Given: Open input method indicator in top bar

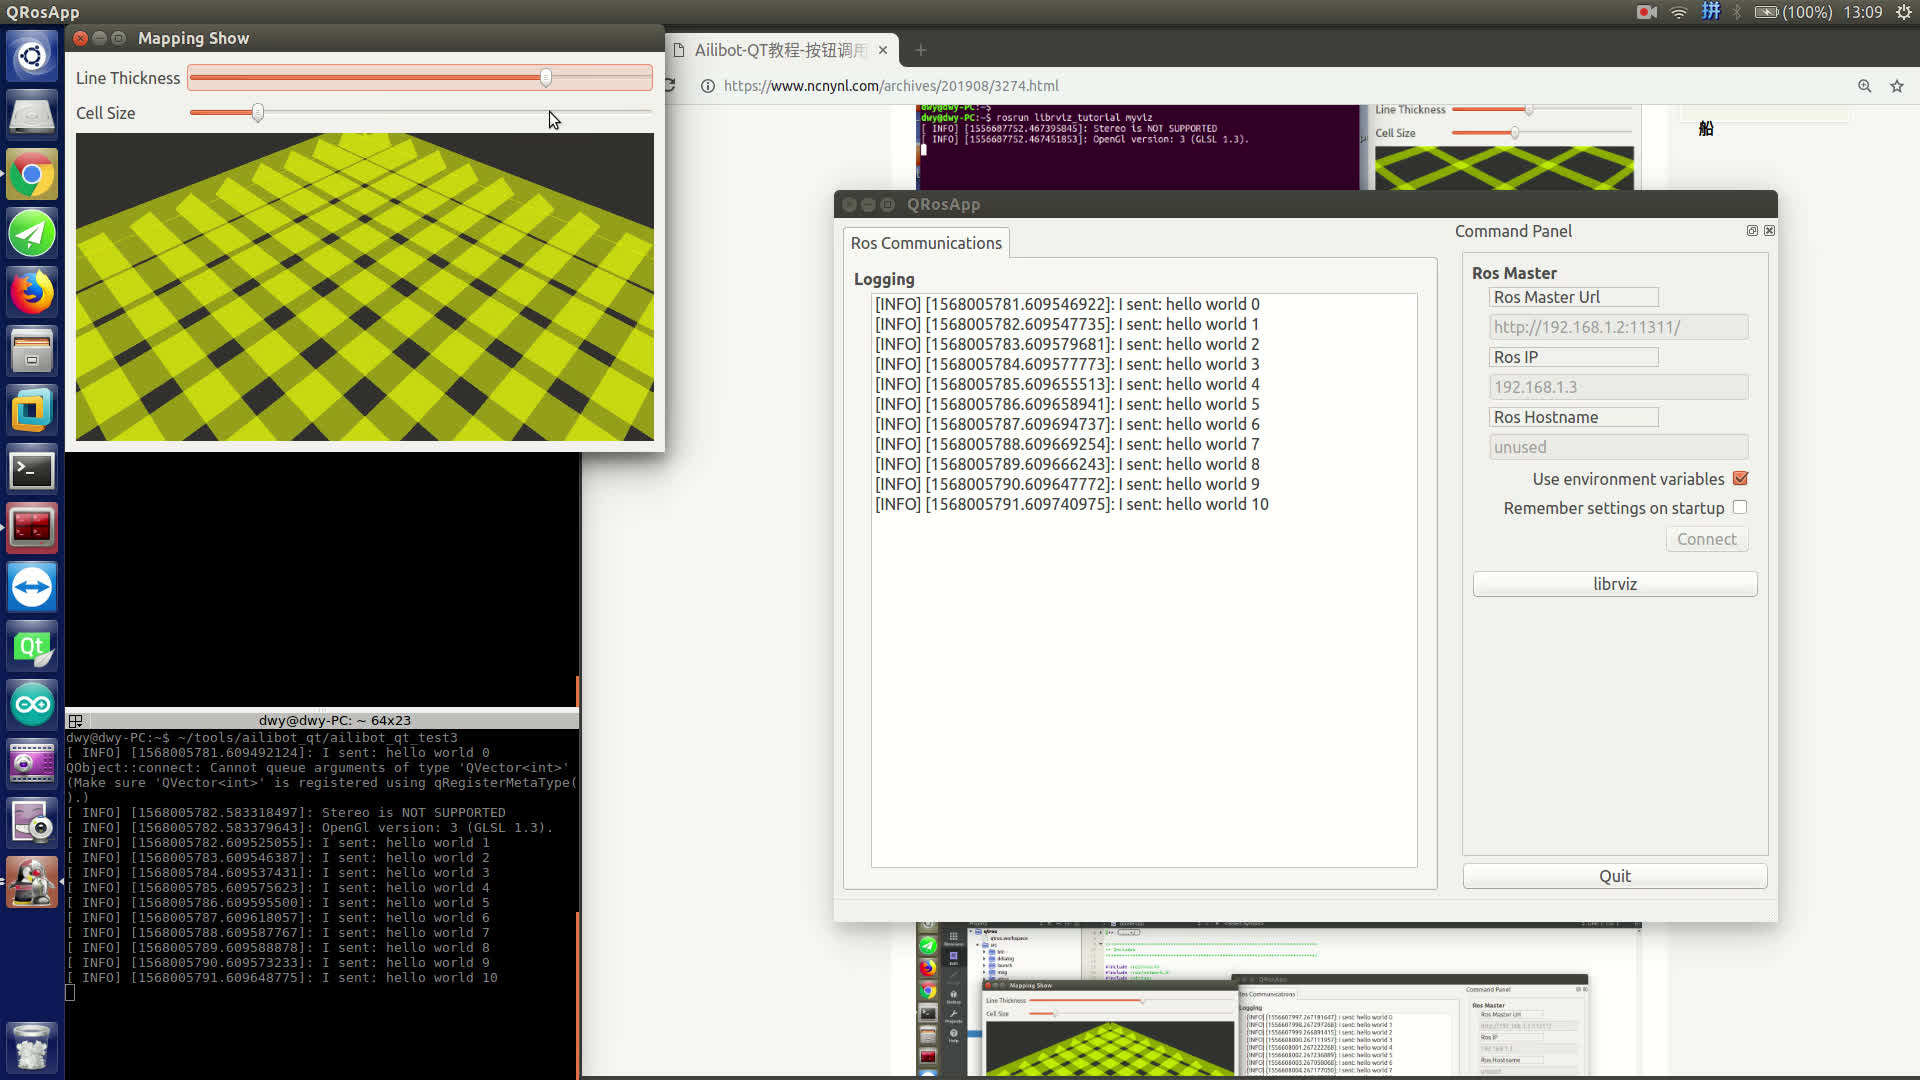Looking at the screenshot, I should pos(1711,12).
